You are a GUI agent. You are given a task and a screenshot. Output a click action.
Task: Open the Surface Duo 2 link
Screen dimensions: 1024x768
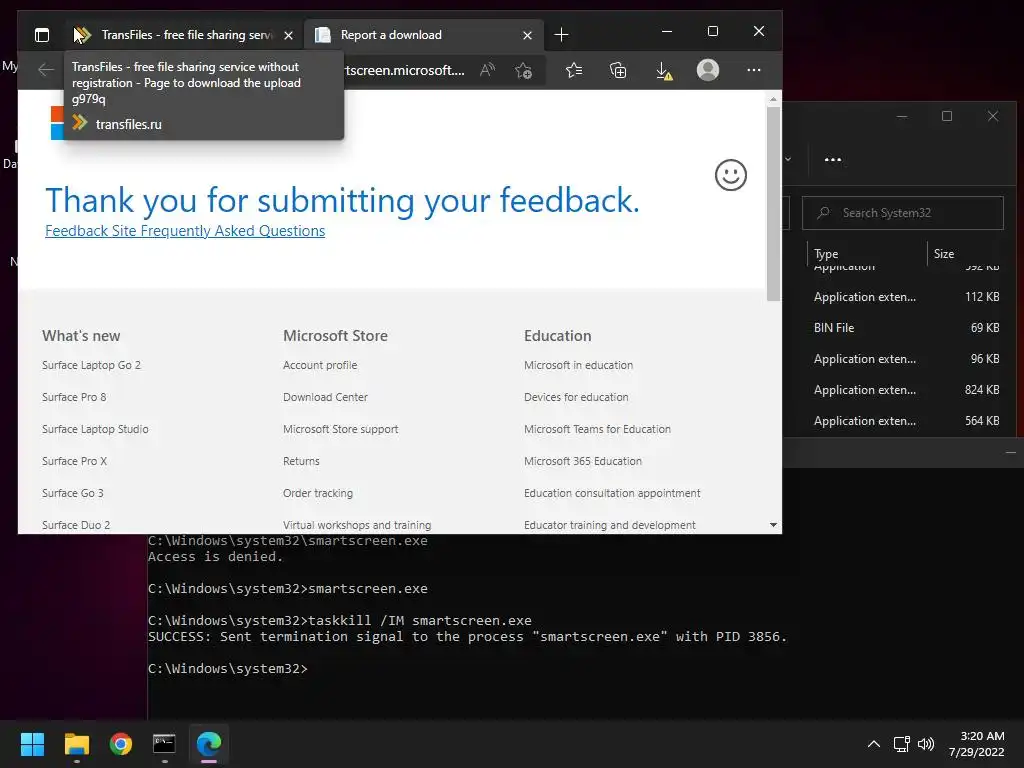click(x=76, y=525)
